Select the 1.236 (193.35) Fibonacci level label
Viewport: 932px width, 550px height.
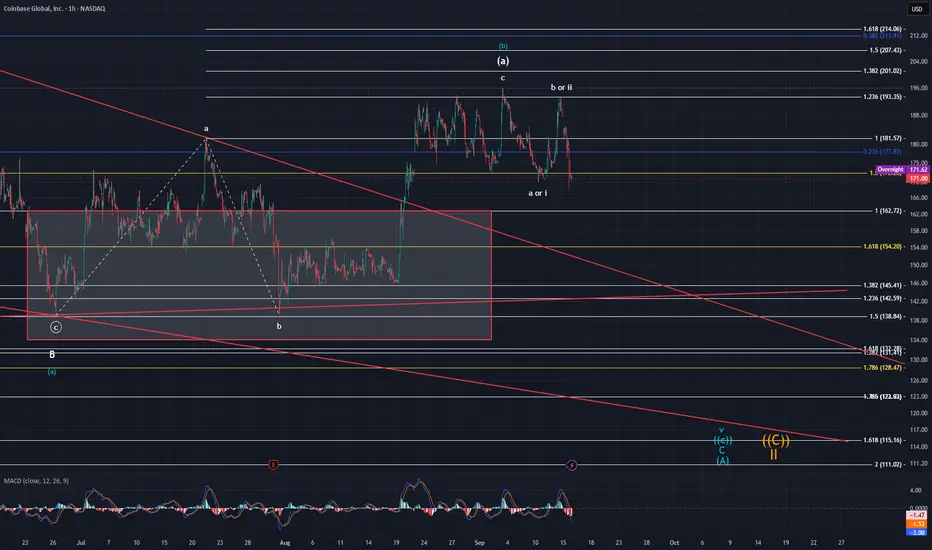tap(883, 96)
